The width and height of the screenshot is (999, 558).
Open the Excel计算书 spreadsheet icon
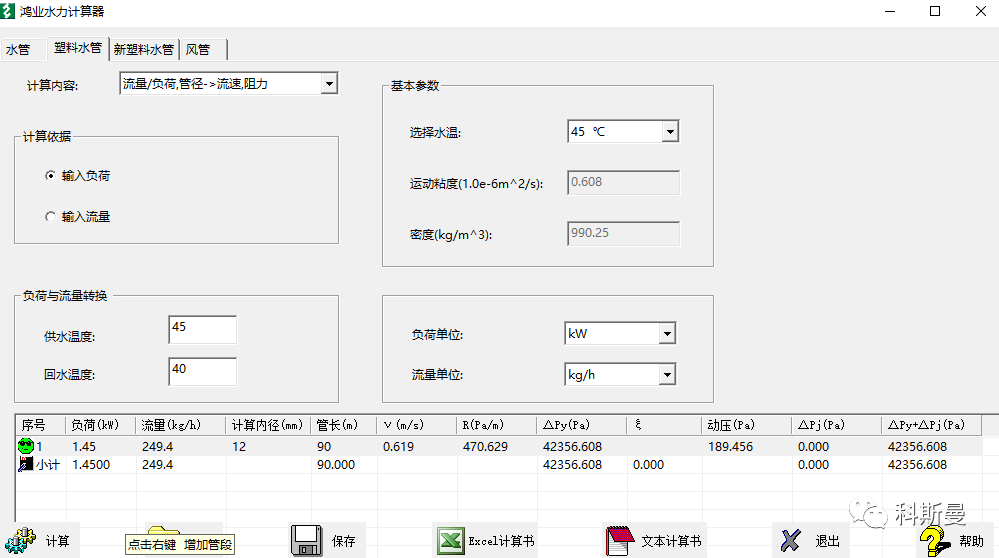[451, 540]
